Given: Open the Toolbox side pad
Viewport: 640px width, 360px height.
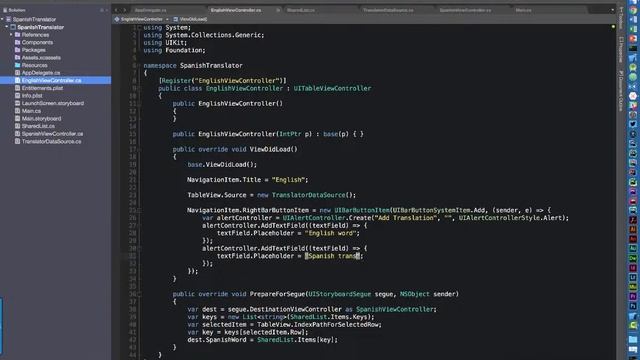Looking at the screenshot, I should click(x=621, y=17).
